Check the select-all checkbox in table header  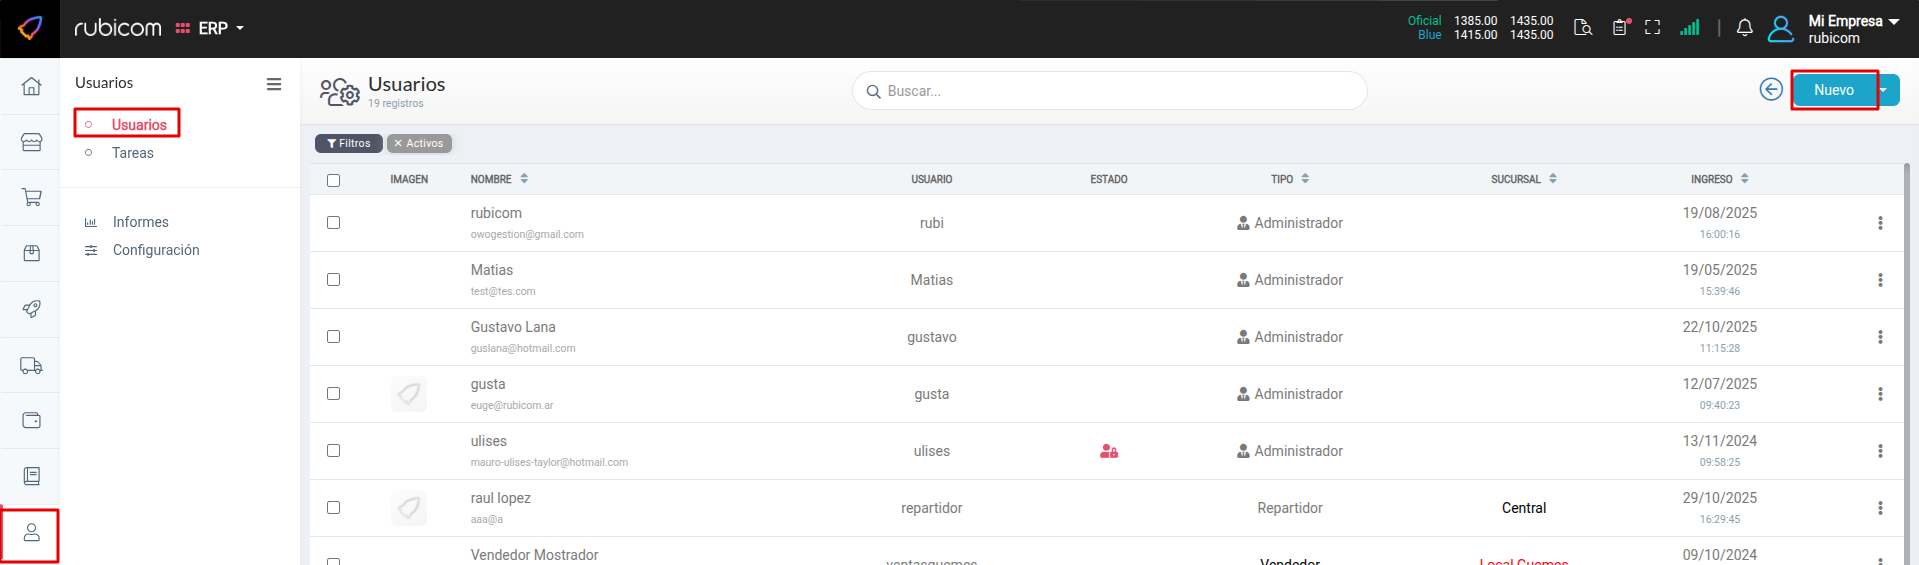[333, 180]
